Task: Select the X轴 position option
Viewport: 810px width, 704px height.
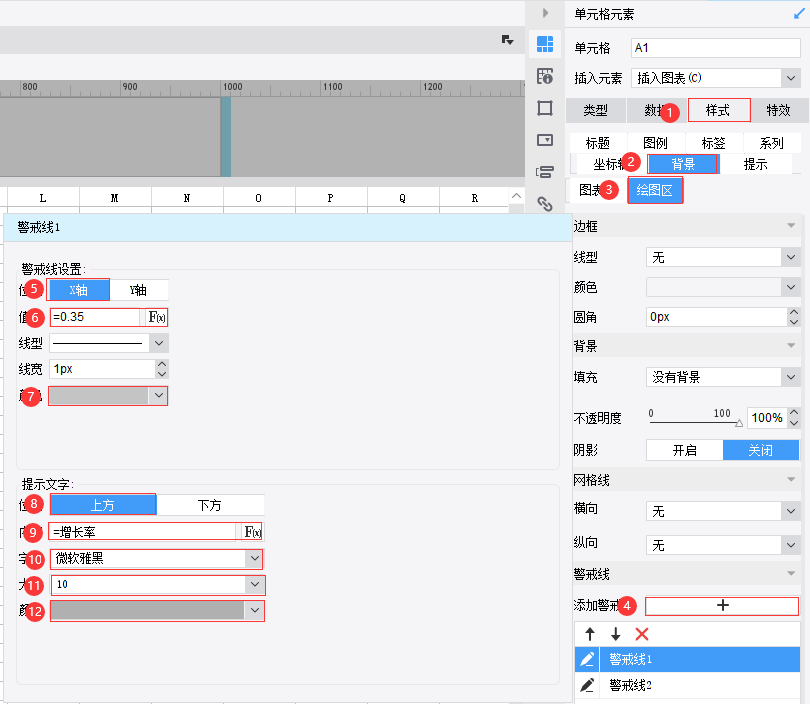Action: 78,290
